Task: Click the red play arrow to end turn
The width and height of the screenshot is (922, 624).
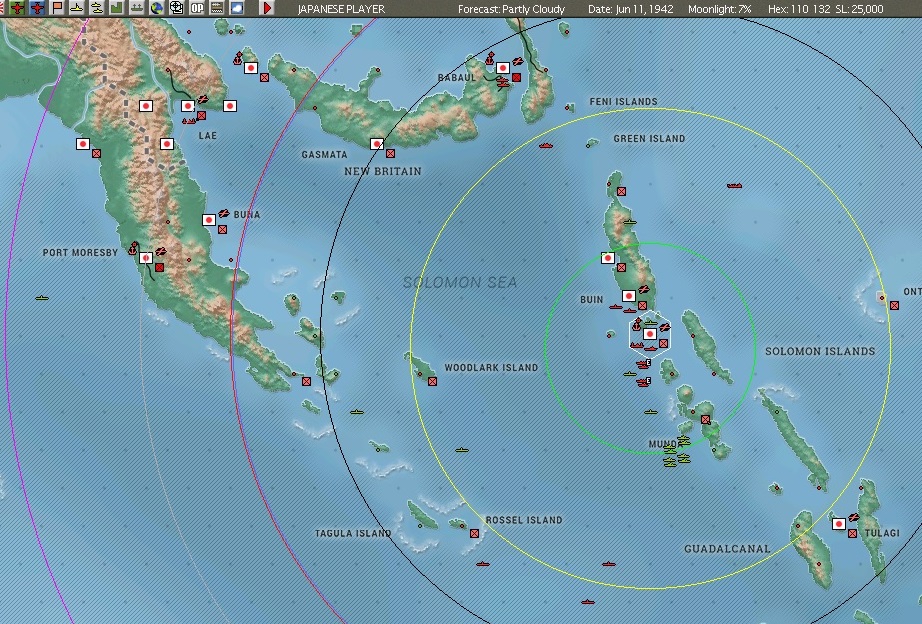Action: 268,8
